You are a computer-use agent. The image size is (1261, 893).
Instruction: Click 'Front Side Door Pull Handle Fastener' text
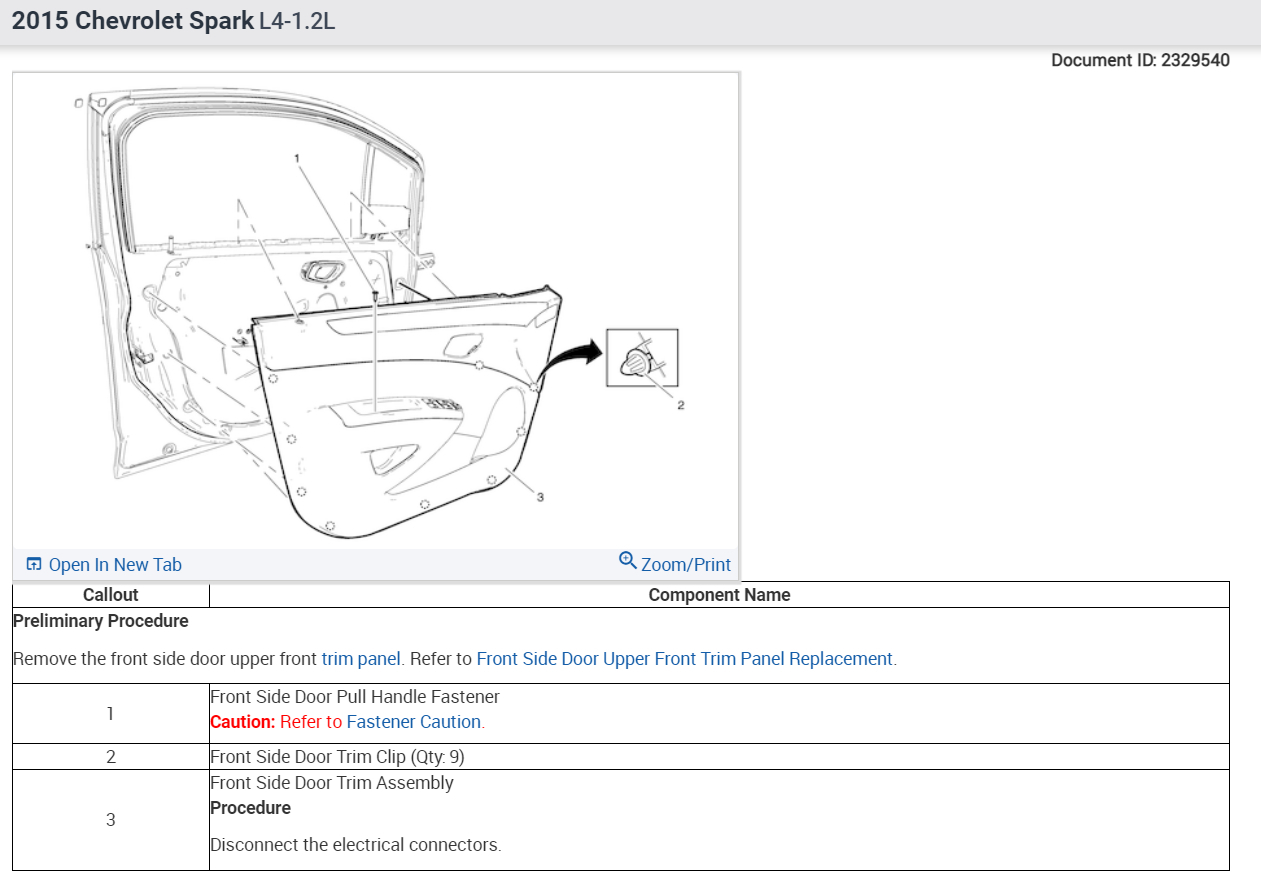[355, 696]
